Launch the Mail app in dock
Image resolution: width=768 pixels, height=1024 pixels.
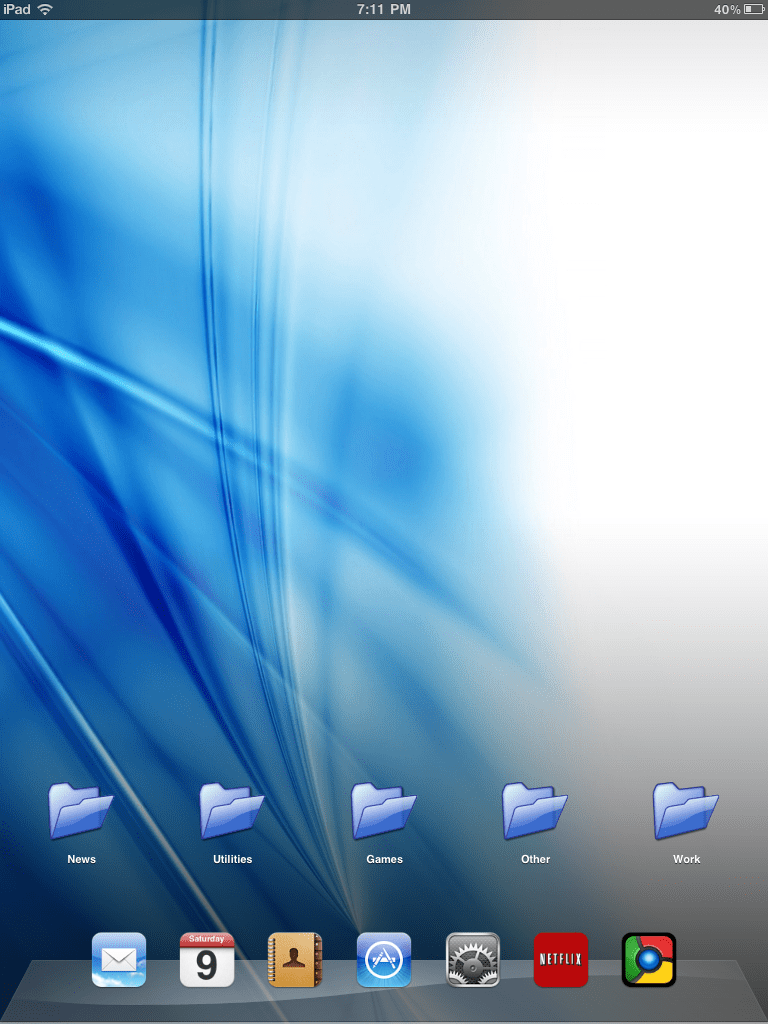tap(119, 959)
